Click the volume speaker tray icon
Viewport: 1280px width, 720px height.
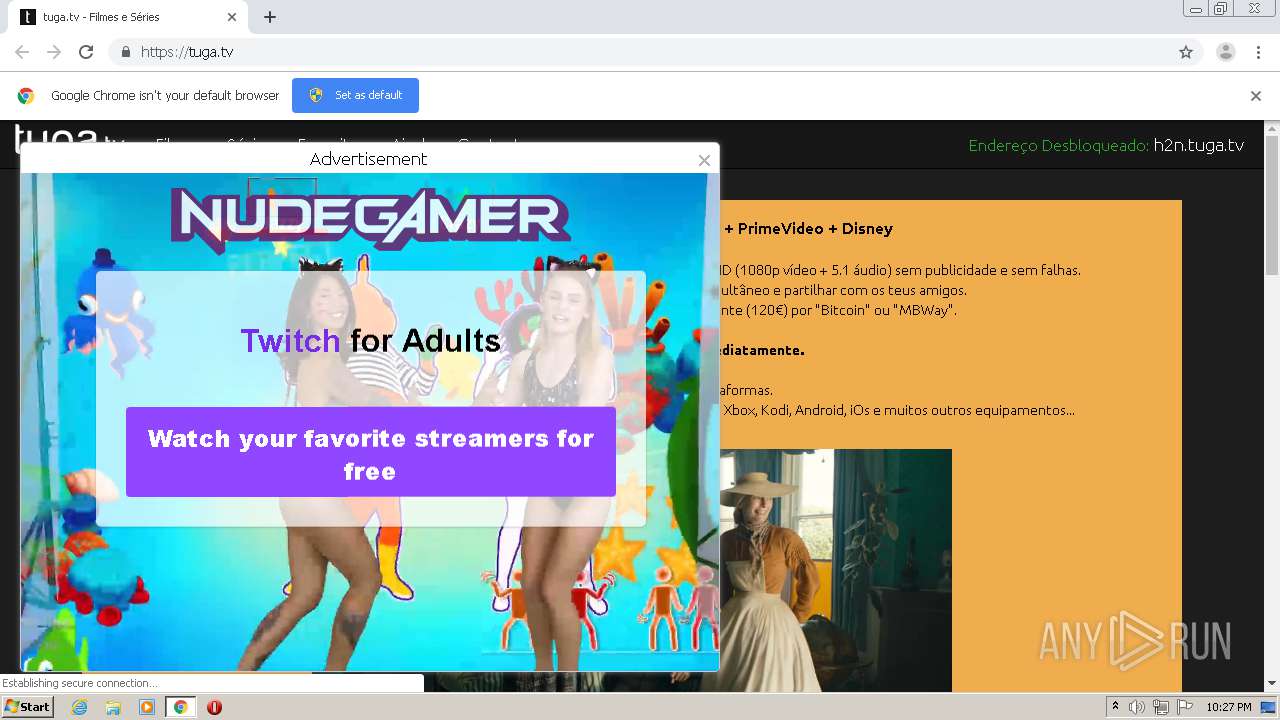point(1137,707)
